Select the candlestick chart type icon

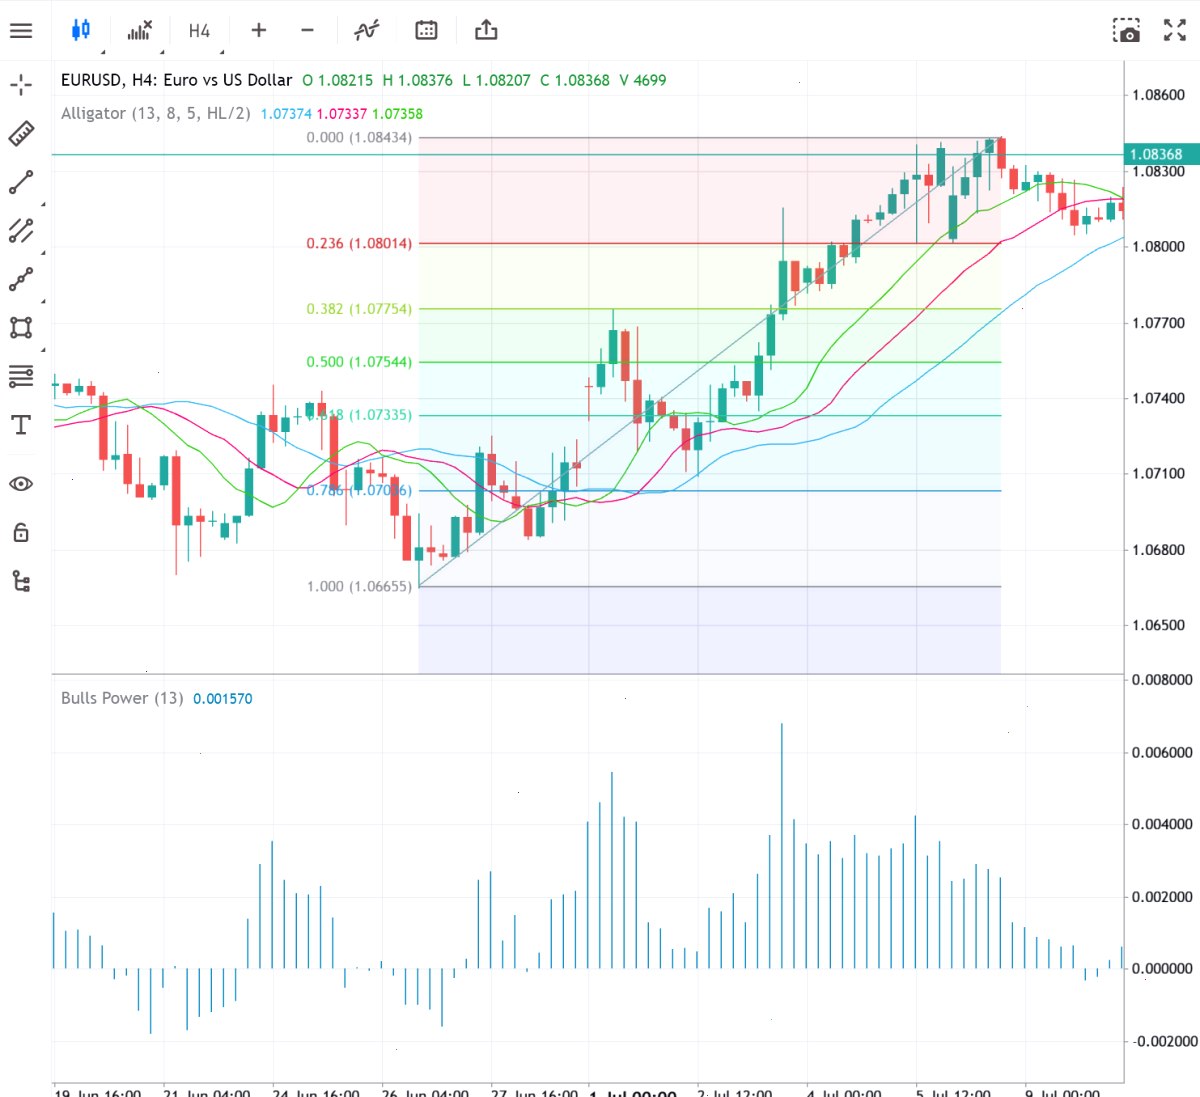coord(81,30)
